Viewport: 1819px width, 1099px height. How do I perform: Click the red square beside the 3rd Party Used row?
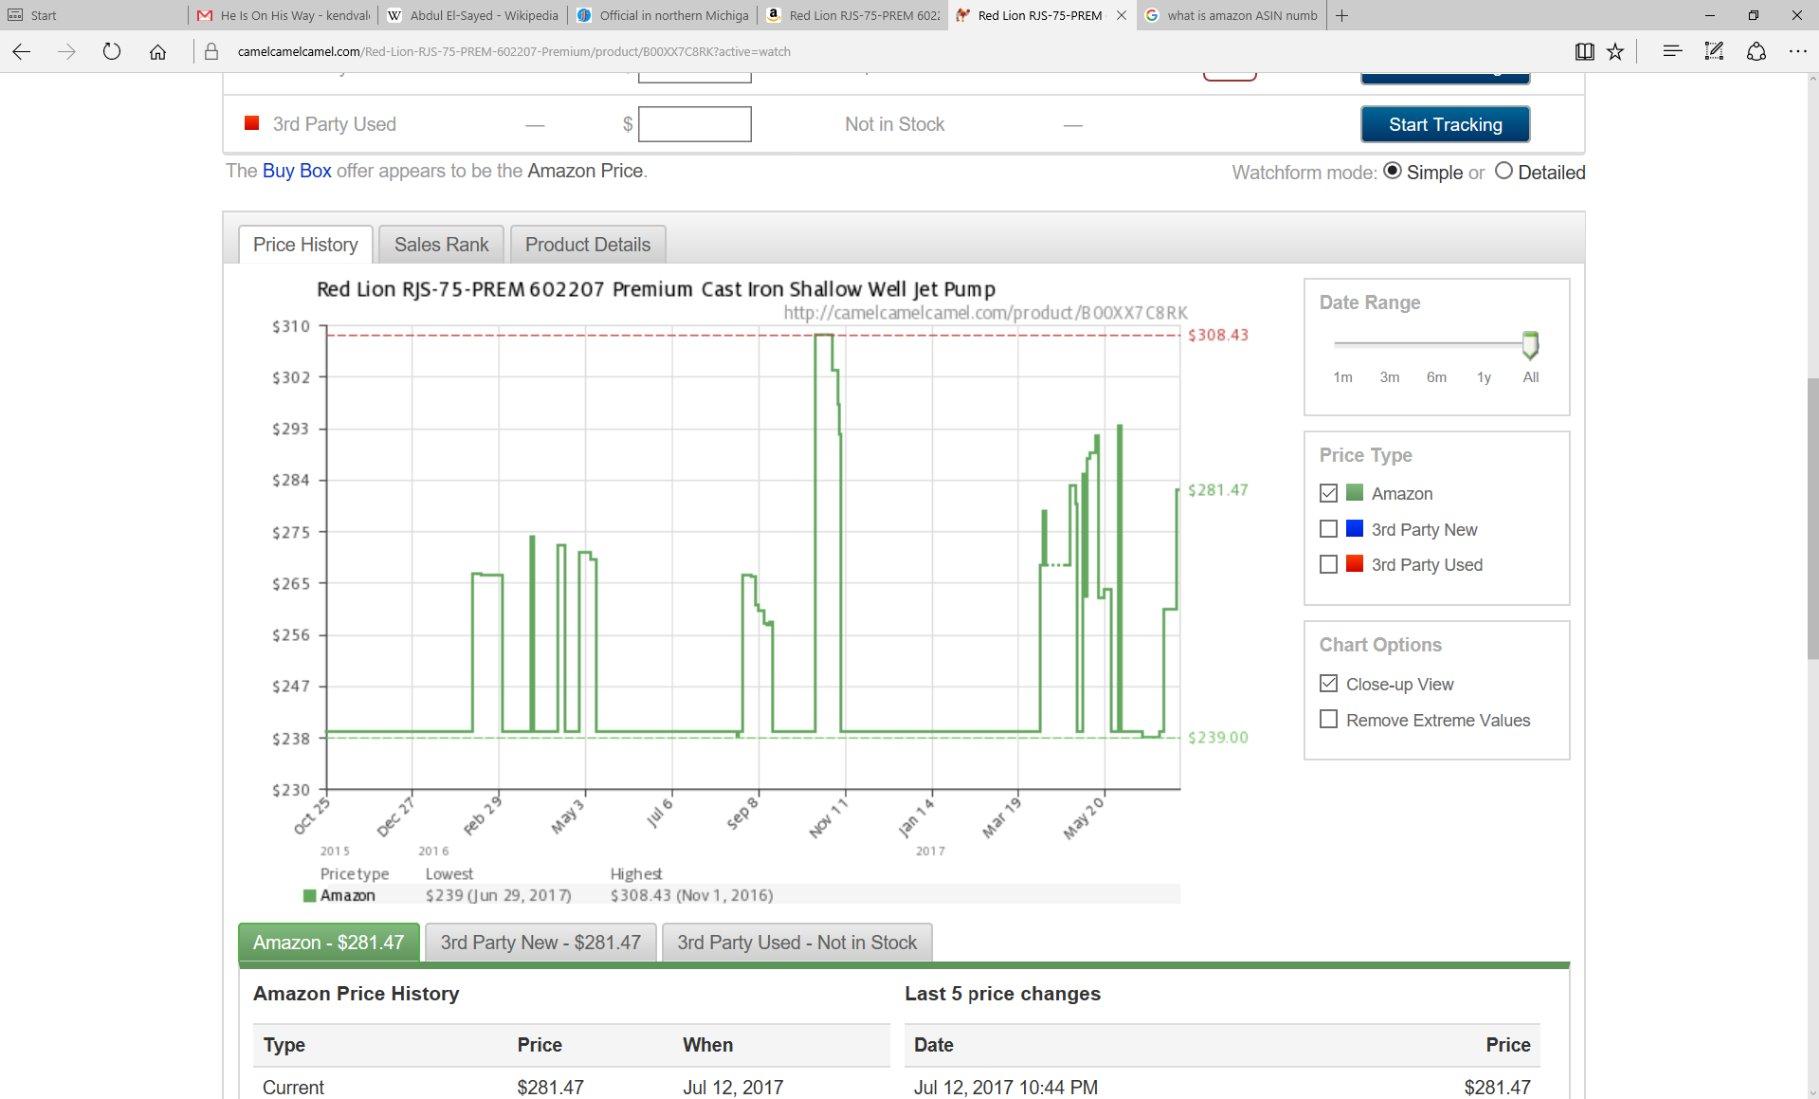pos(252,123)
